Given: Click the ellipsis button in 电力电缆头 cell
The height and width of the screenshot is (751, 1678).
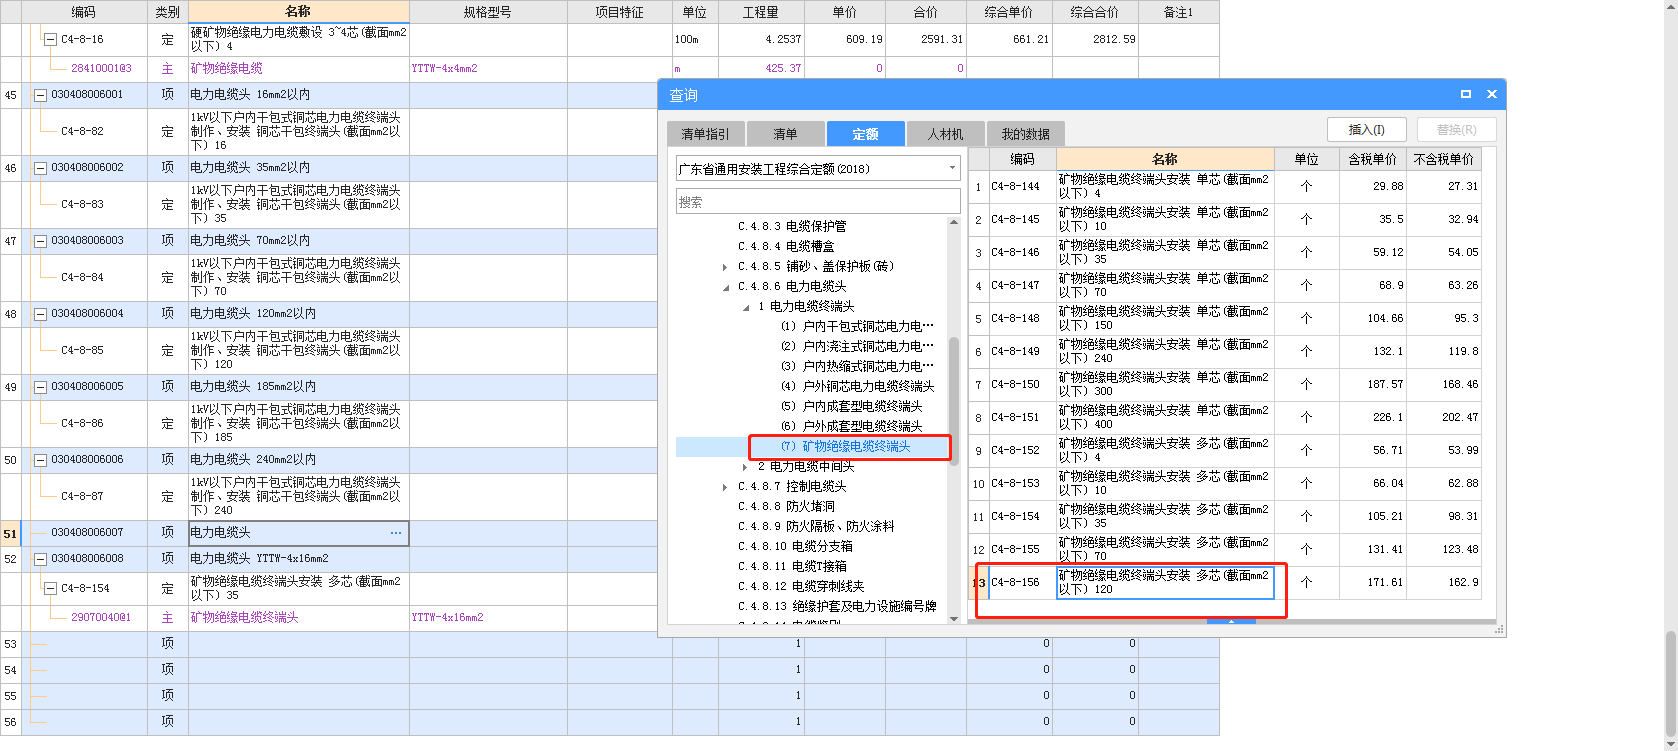Looking at the screenshot, I should tap(396, 533).
